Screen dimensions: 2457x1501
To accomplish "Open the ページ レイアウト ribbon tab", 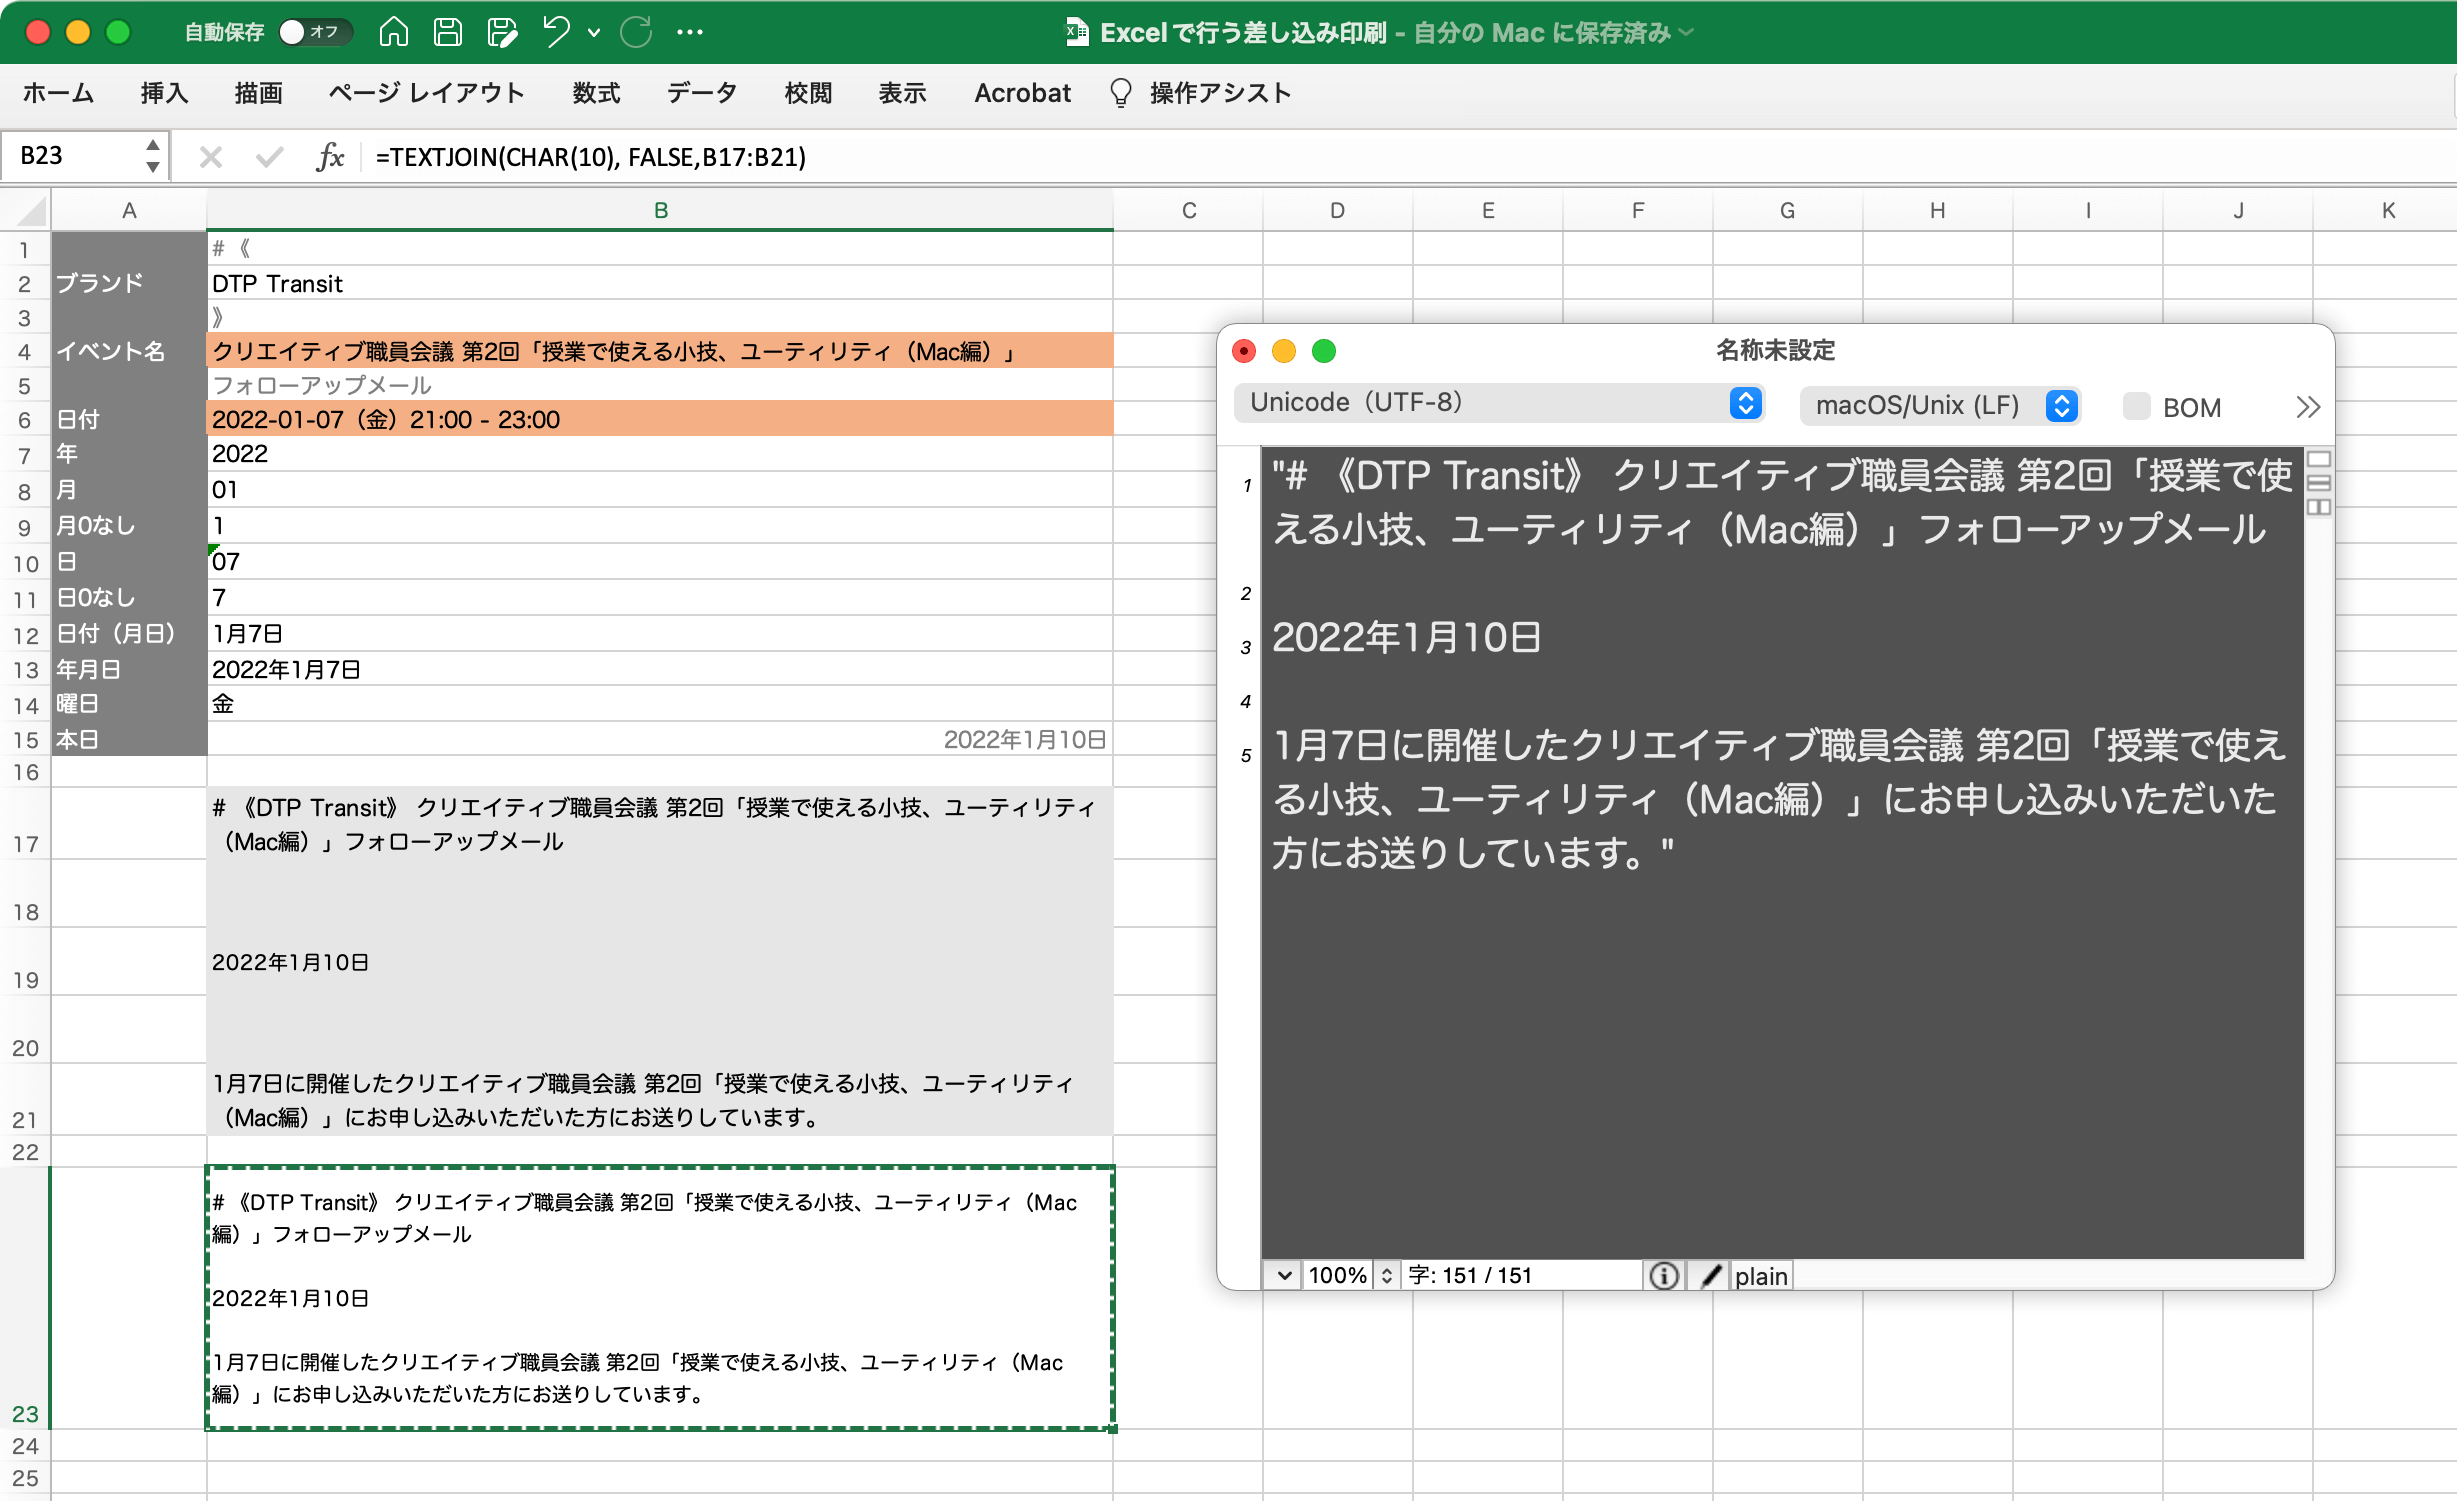I will point(427,93).
